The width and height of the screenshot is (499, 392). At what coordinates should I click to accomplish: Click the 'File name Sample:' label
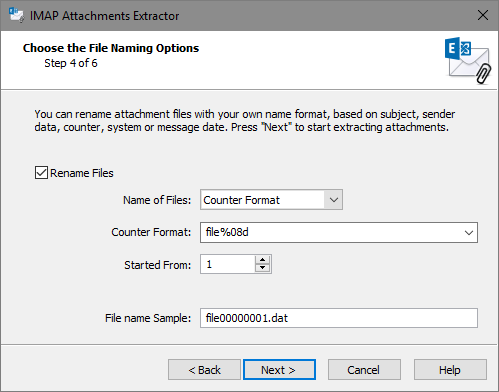(x=148, y=318)
